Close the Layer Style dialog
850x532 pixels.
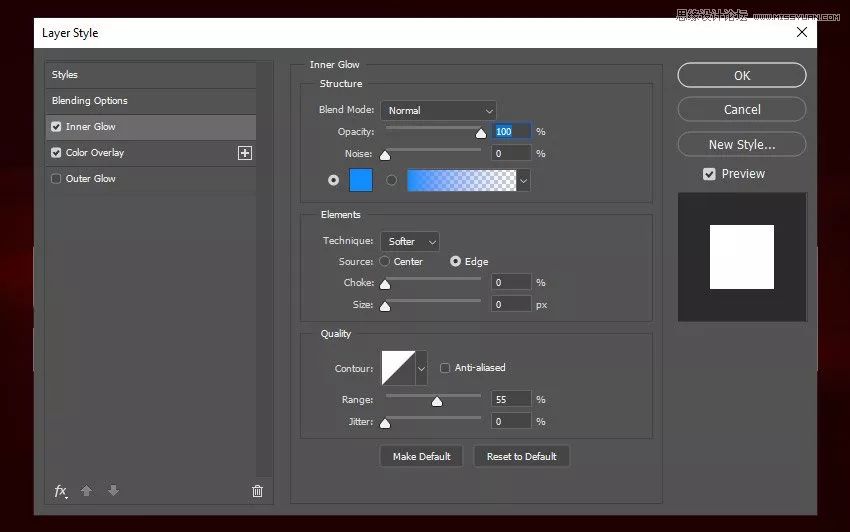tap(802, 33)
